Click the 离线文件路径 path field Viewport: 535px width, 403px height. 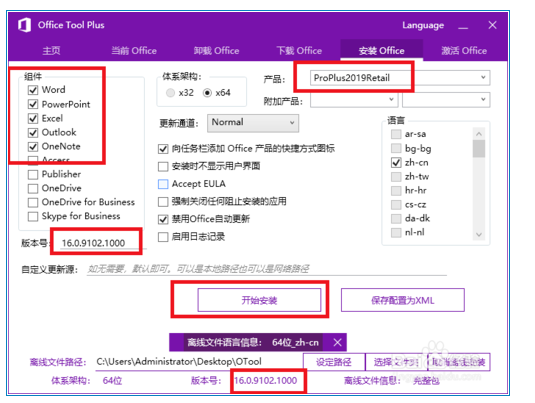pyautogui.click(x=199, y=362)
